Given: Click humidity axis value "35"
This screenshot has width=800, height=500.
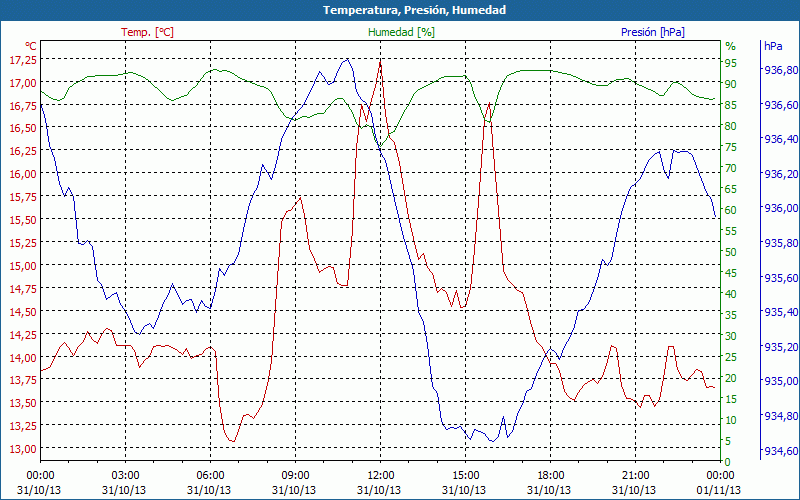Looking at the screenshot, I should tap(731, 315).
